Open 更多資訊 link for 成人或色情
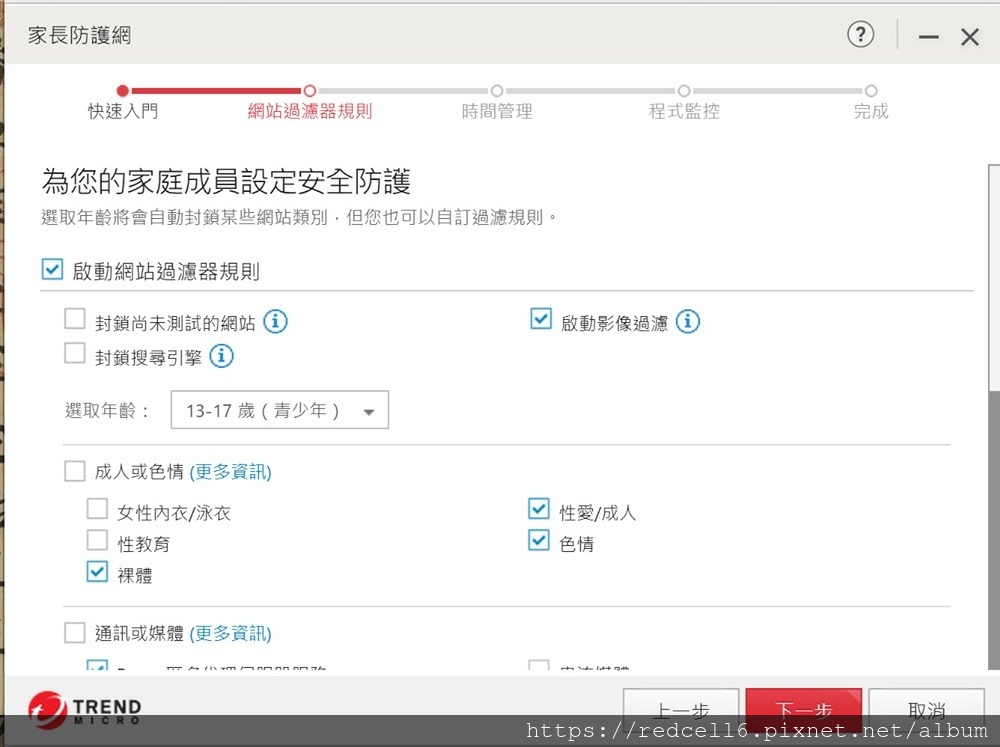 (x=230, y=472)
